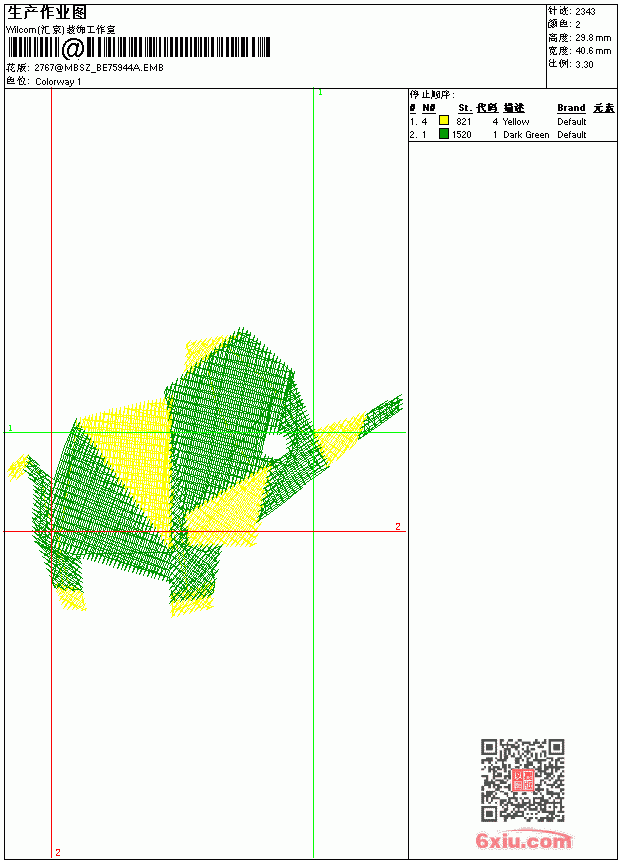The image size is (620, 860).
Task: Click the Brand column header
Action: pyautogui.click(x=571, y=108)
